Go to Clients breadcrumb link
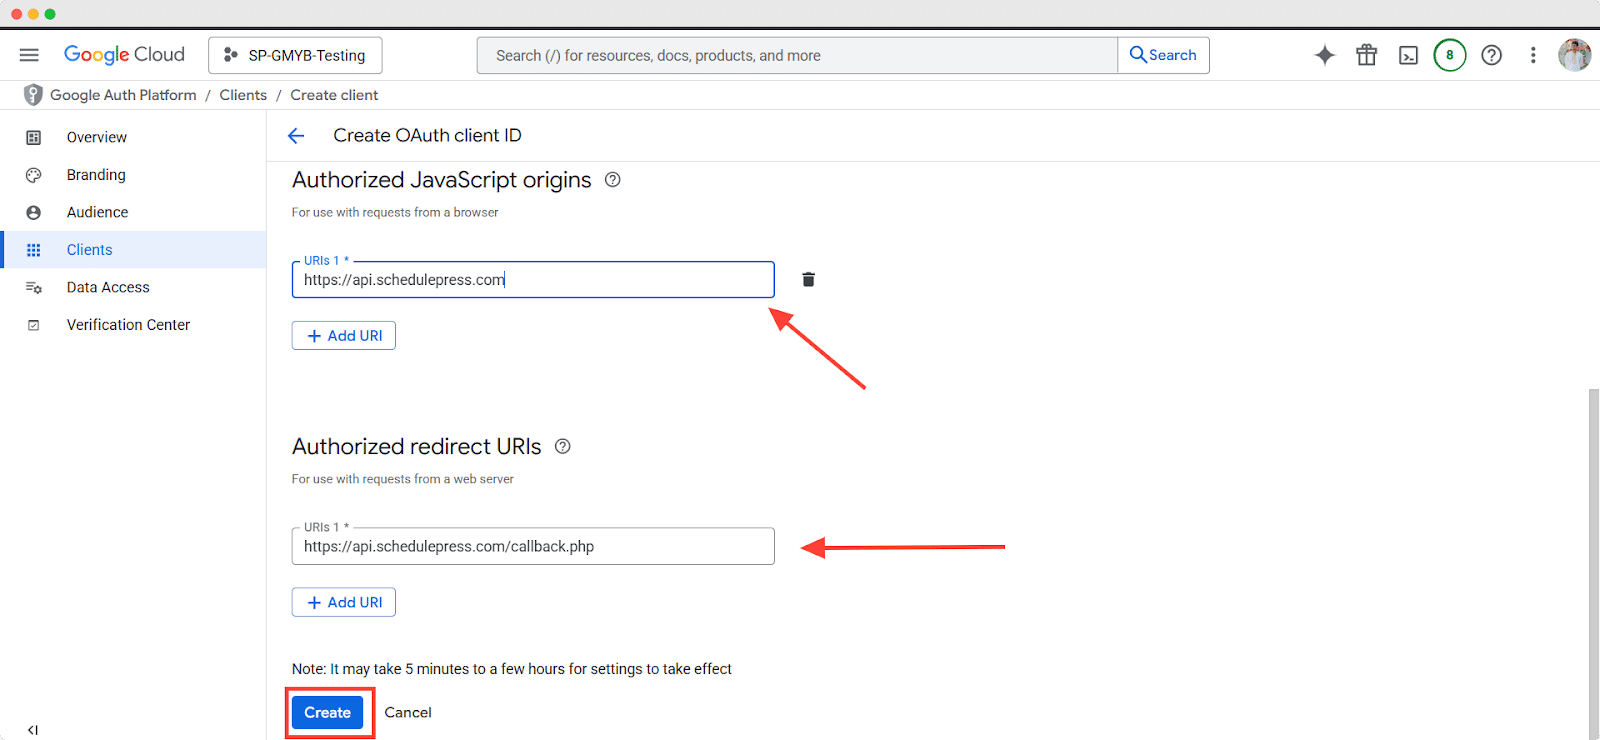This screenshot has height=740, width=1600. pos(243,95)
